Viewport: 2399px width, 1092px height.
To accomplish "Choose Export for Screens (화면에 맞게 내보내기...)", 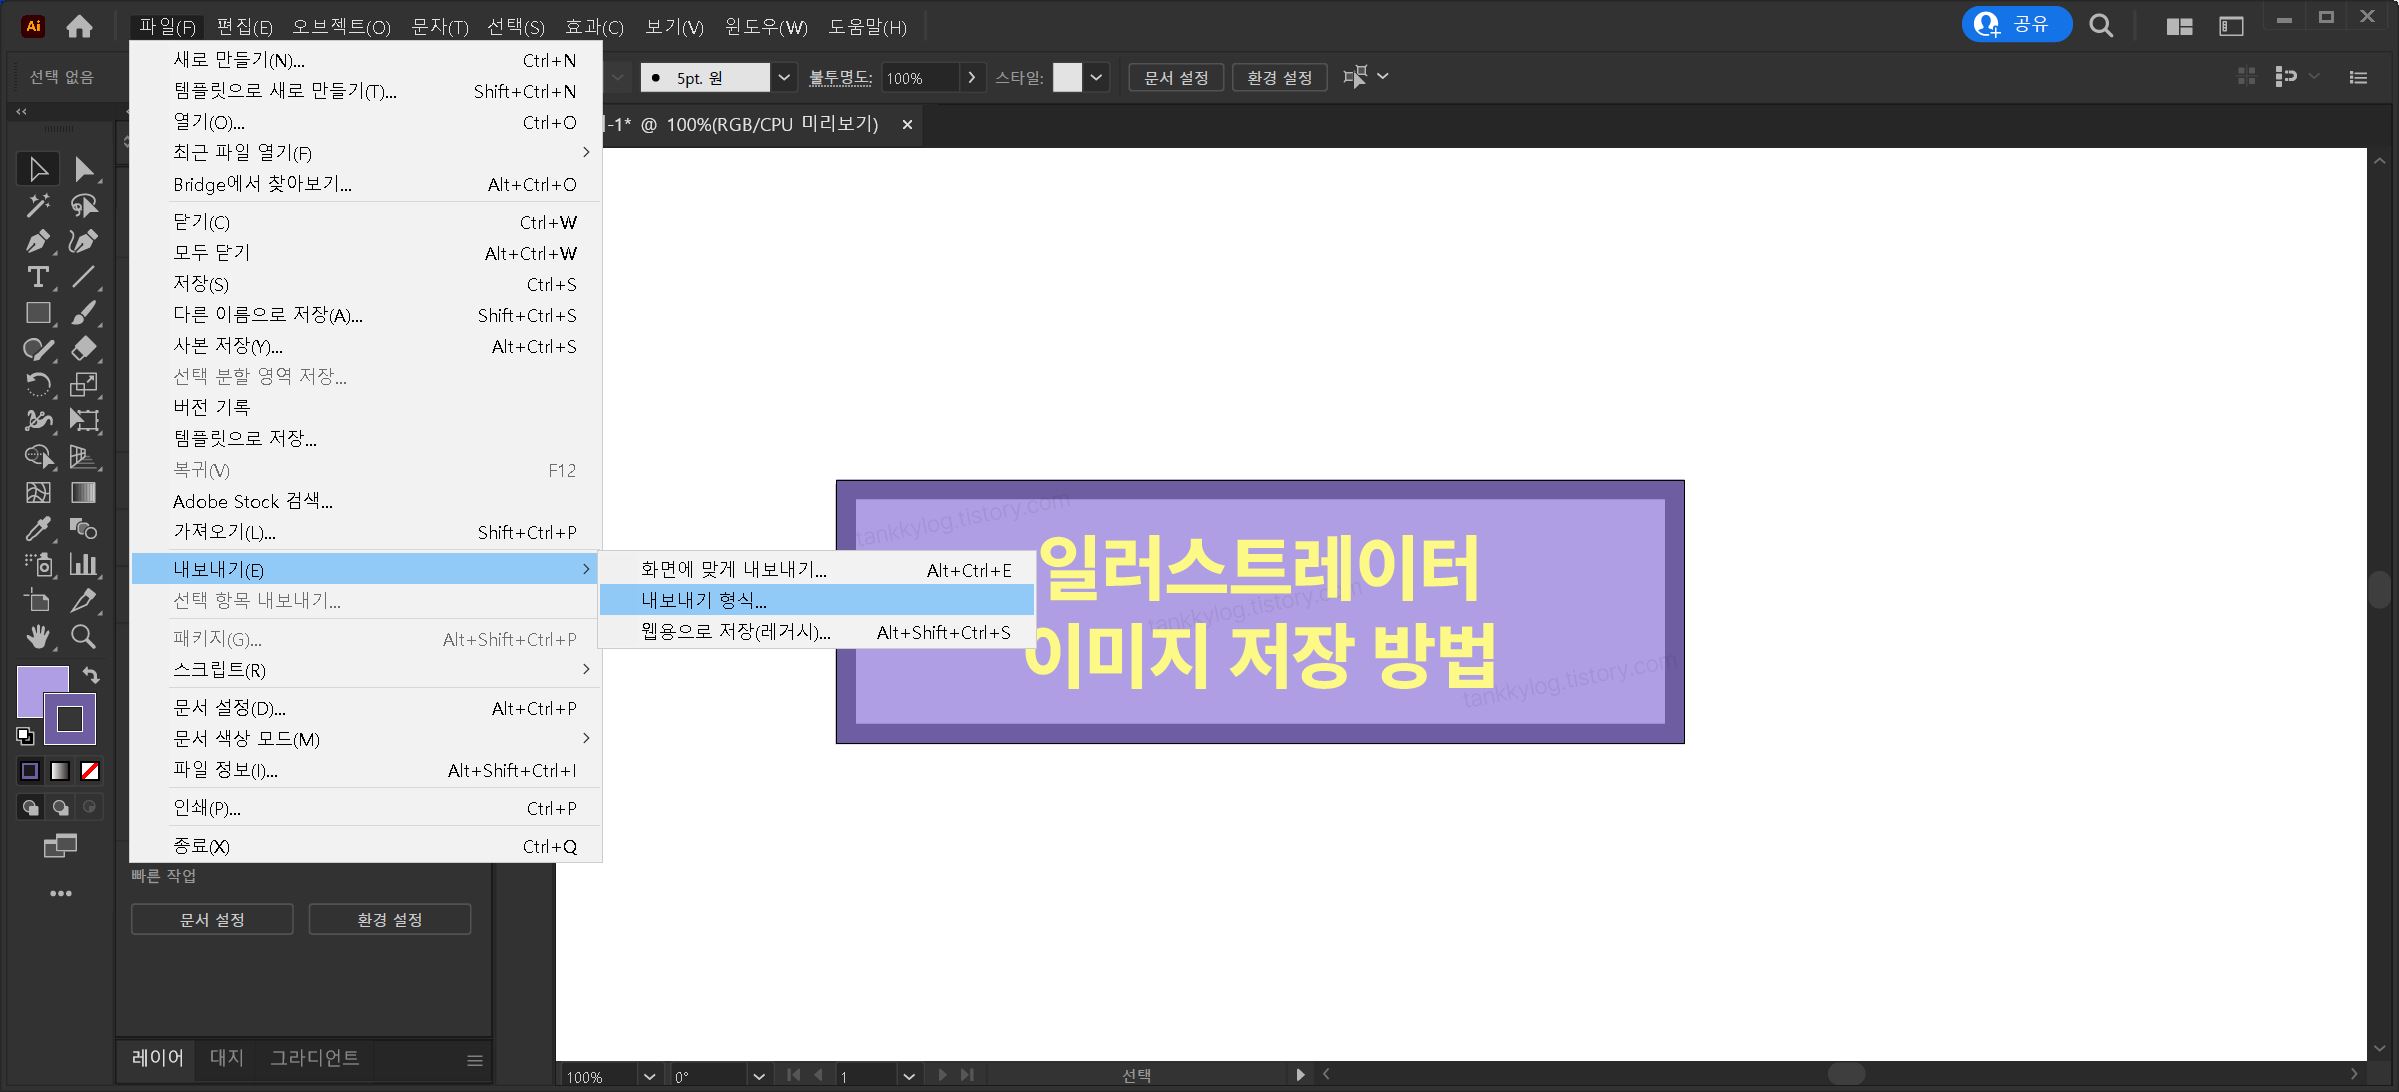I will tap(816, 570).
